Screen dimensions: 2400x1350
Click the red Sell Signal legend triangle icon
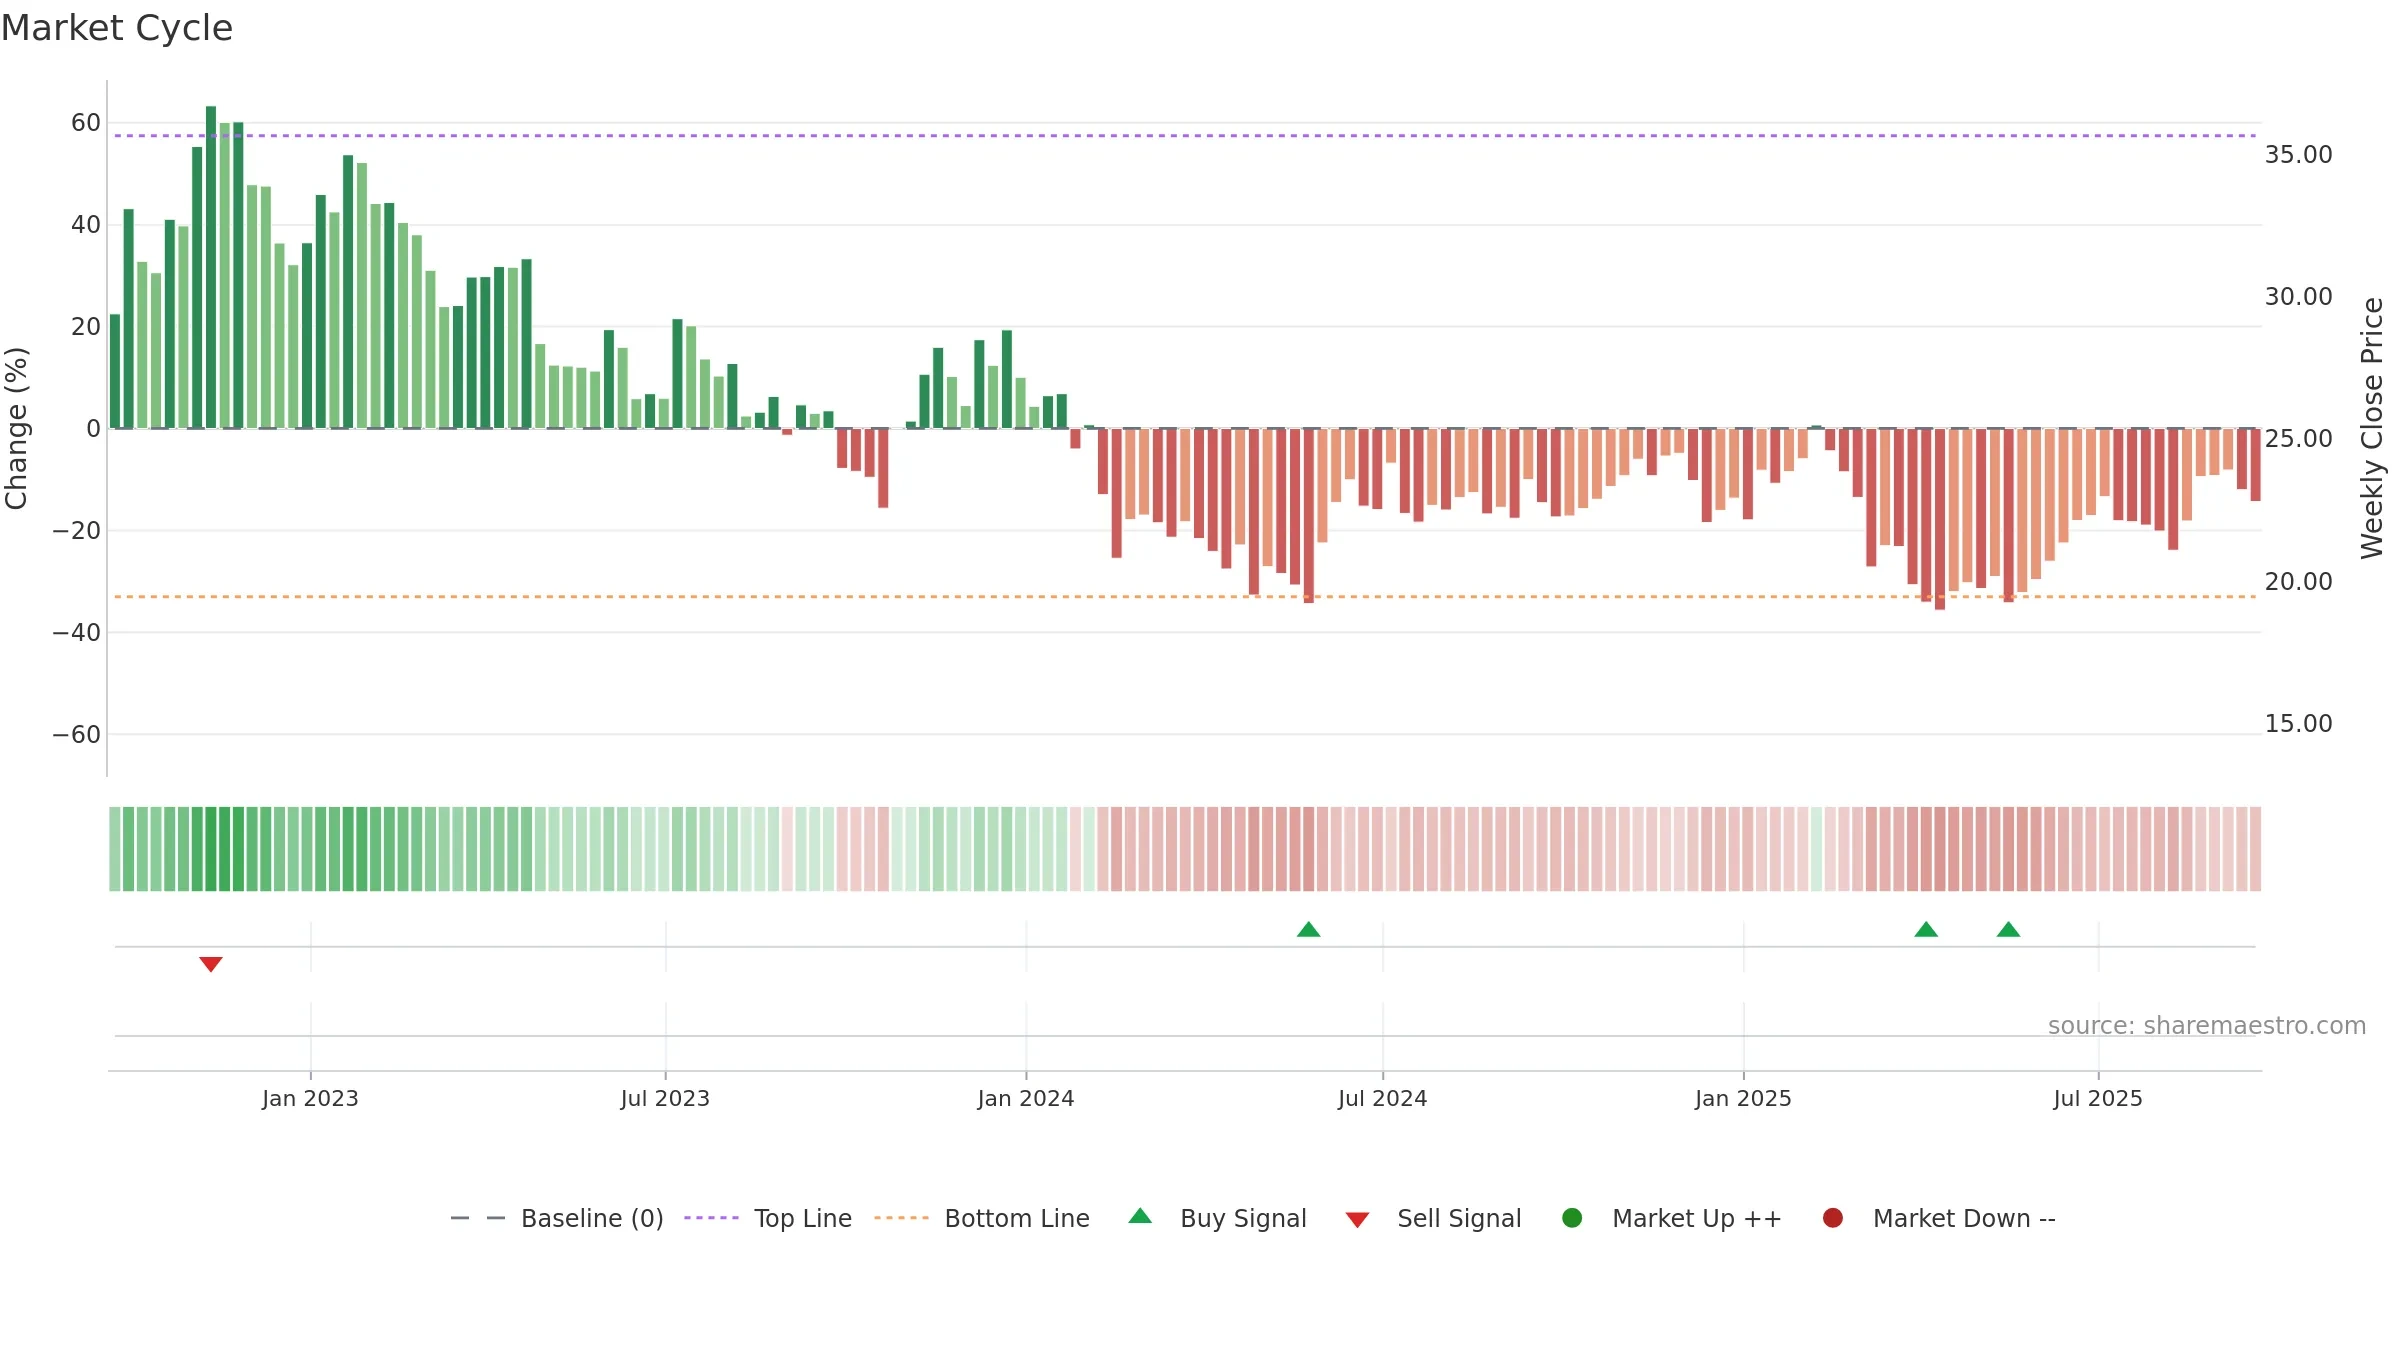click(x=1357, y=1220)
